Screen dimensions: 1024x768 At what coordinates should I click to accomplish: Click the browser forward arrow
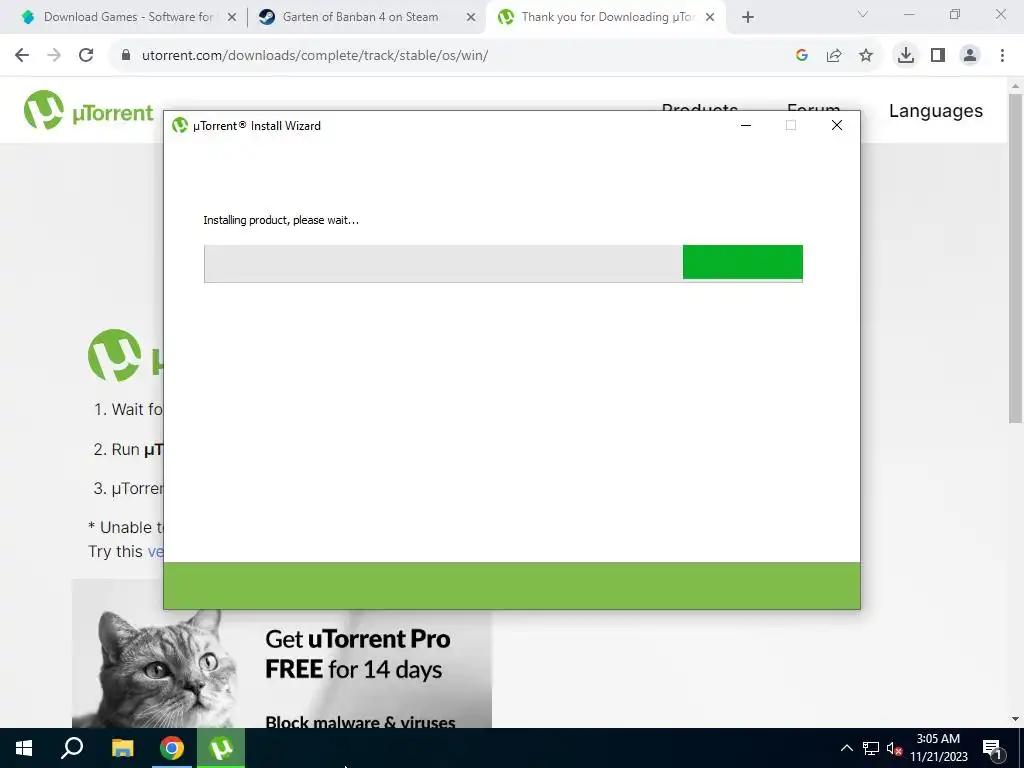coord(54,56)
